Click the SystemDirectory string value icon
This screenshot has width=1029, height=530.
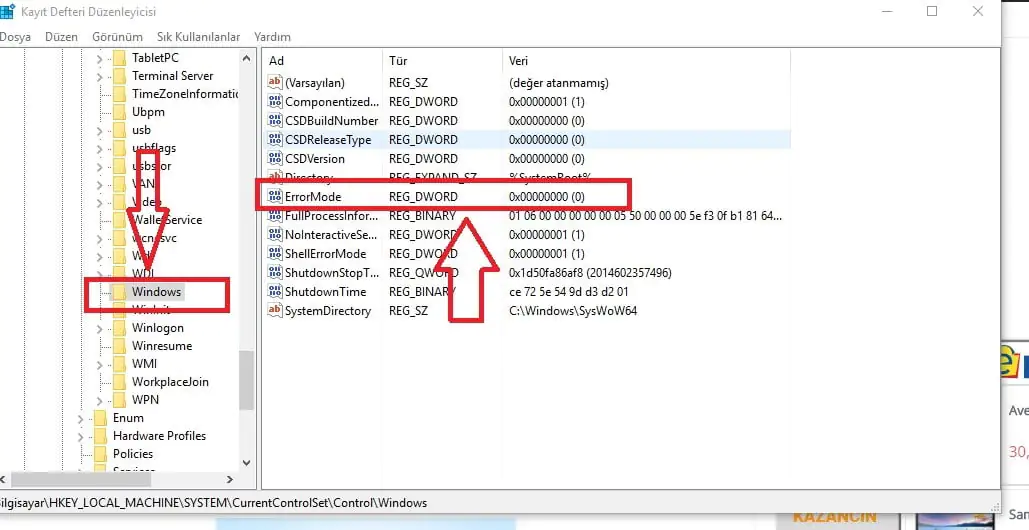(276, 311)
